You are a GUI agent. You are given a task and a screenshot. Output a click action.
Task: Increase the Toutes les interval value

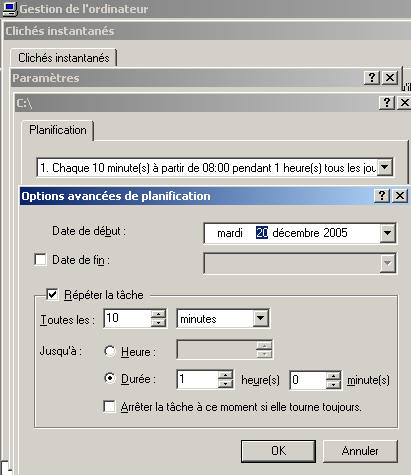(x=158, y=314)
